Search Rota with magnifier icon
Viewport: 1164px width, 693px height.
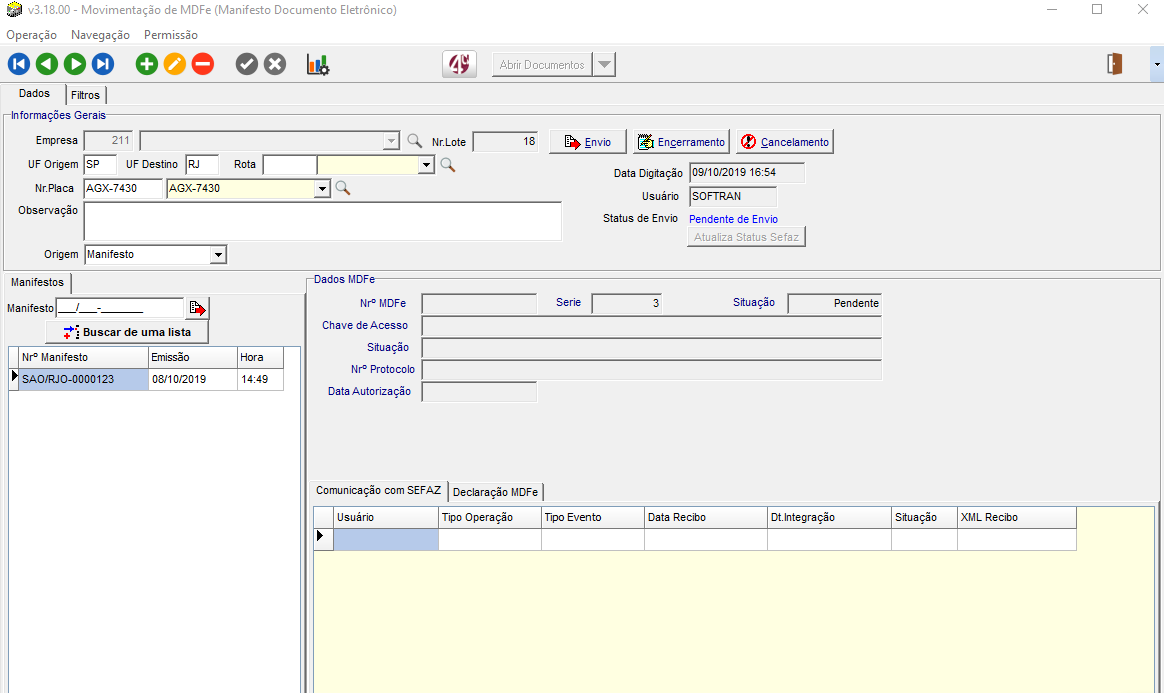(x=448, y=164)
